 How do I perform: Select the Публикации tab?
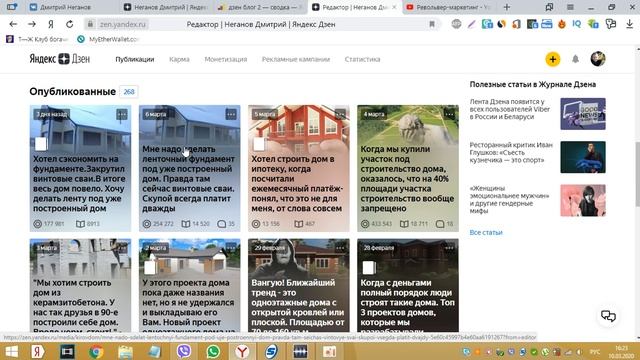[x=135, y=59]
